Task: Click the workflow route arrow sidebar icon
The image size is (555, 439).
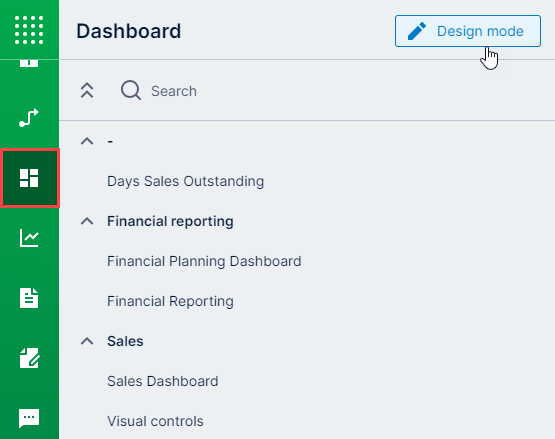Action: [x=29, y=117]
